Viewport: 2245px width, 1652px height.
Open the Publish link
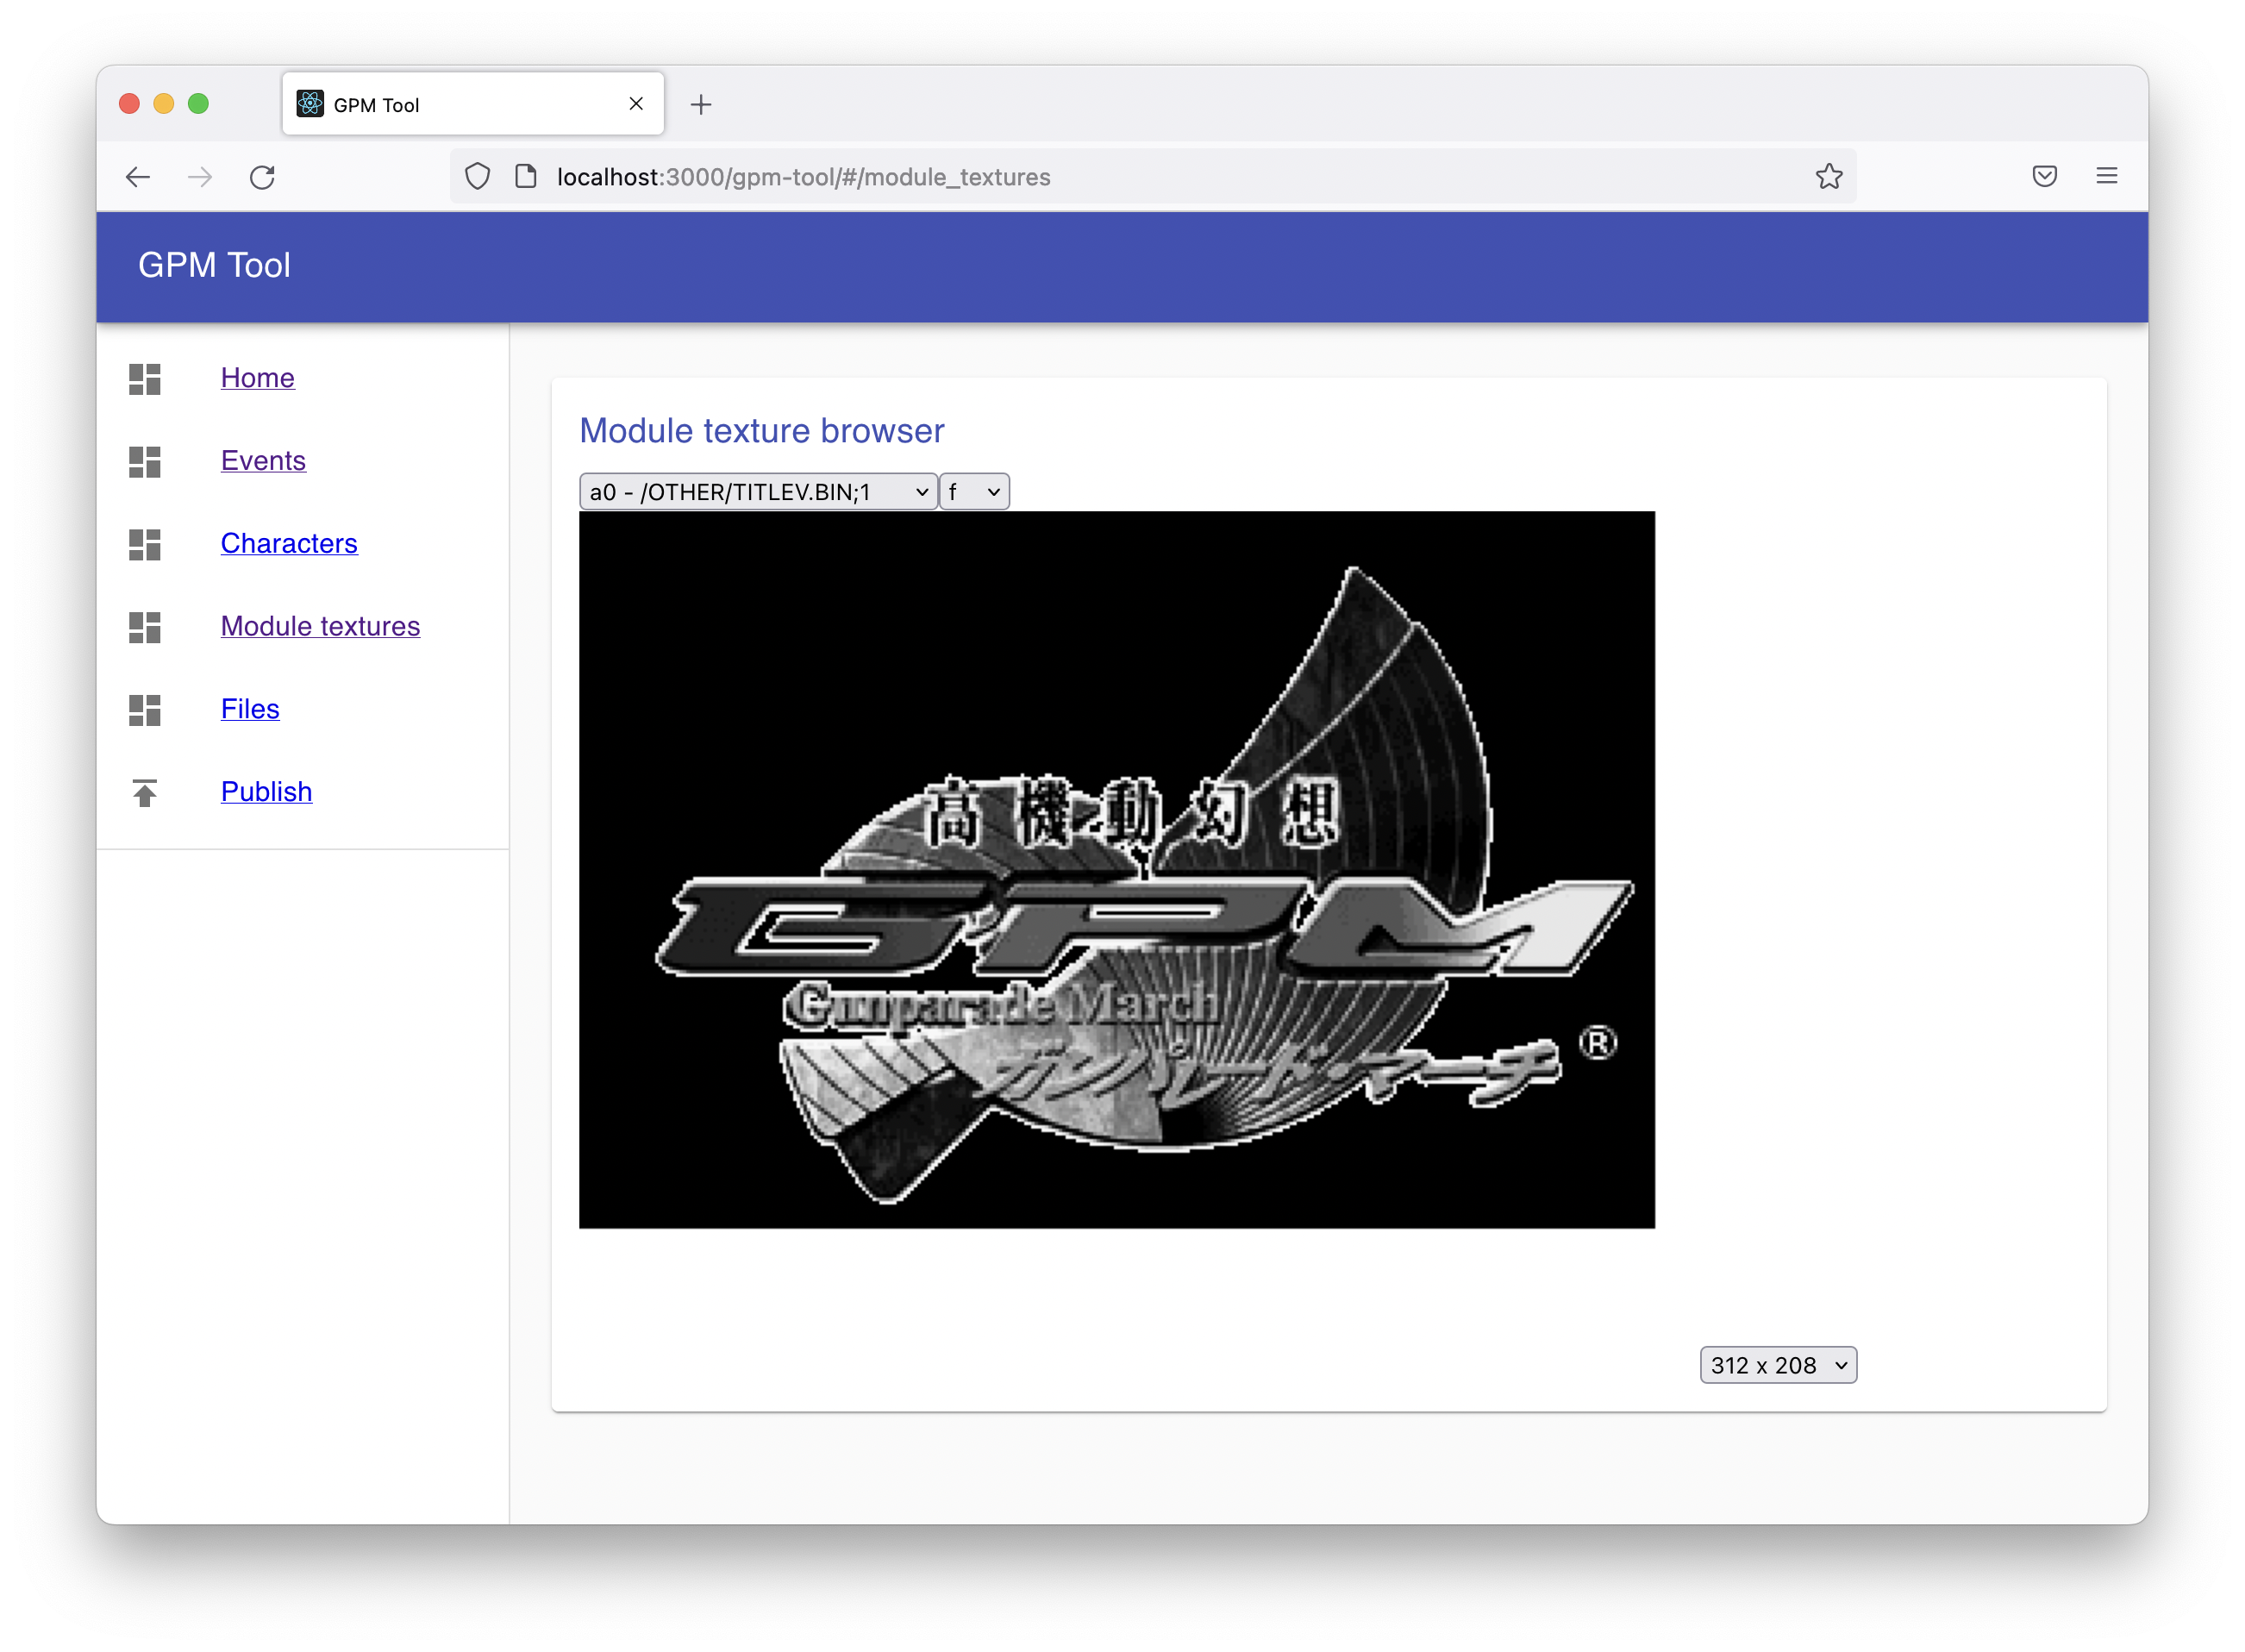click(266, 791)
